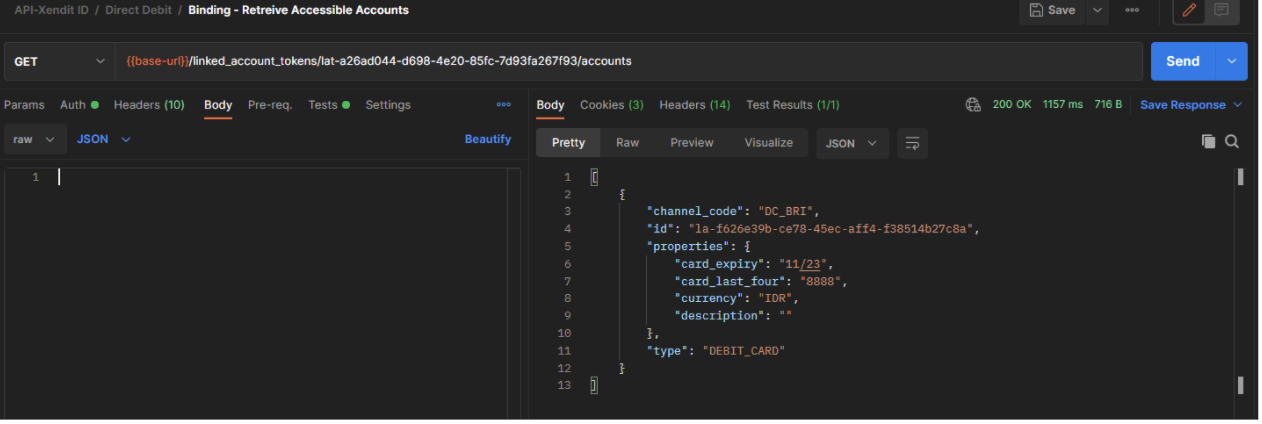The image size is (1262, 424).
Task: Click the 1157 ms response time
Action: click(1063, 105)
